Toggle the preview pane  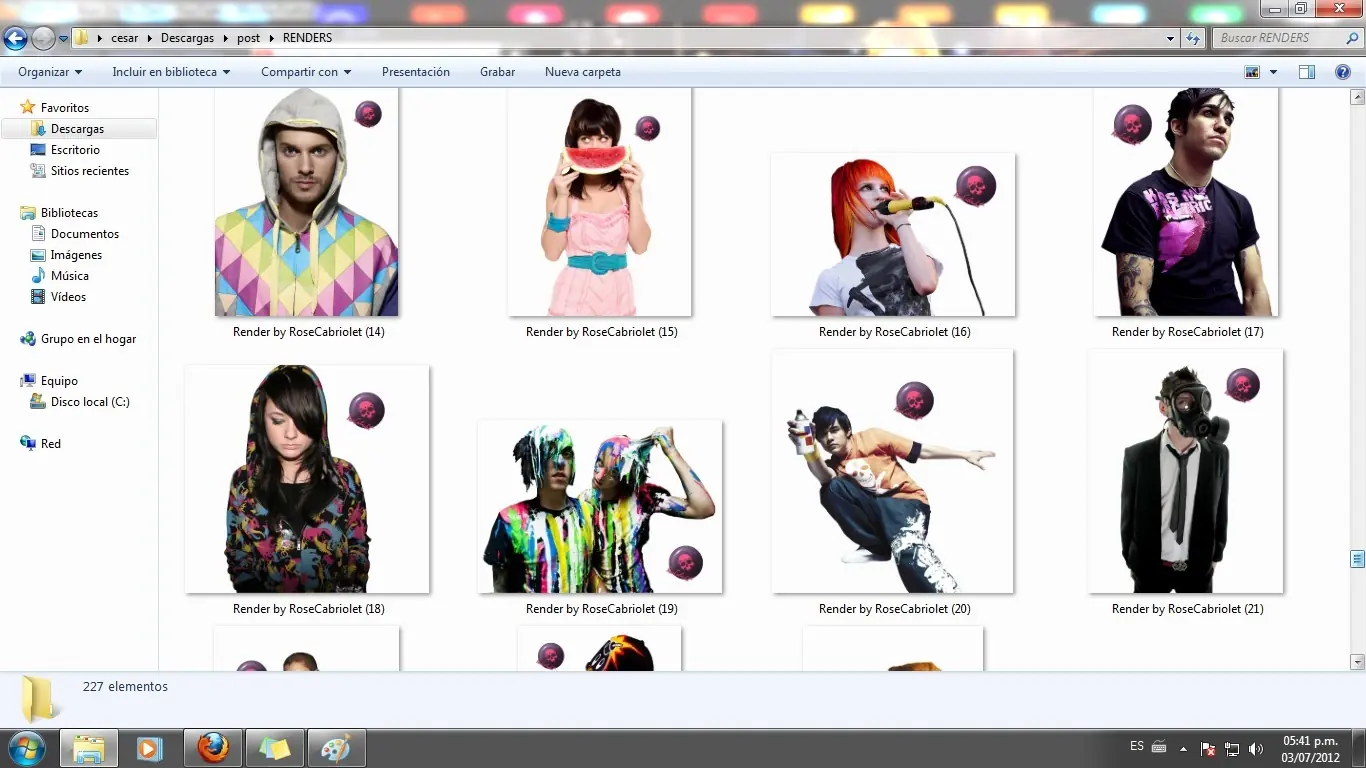(x=1306, y=72)
